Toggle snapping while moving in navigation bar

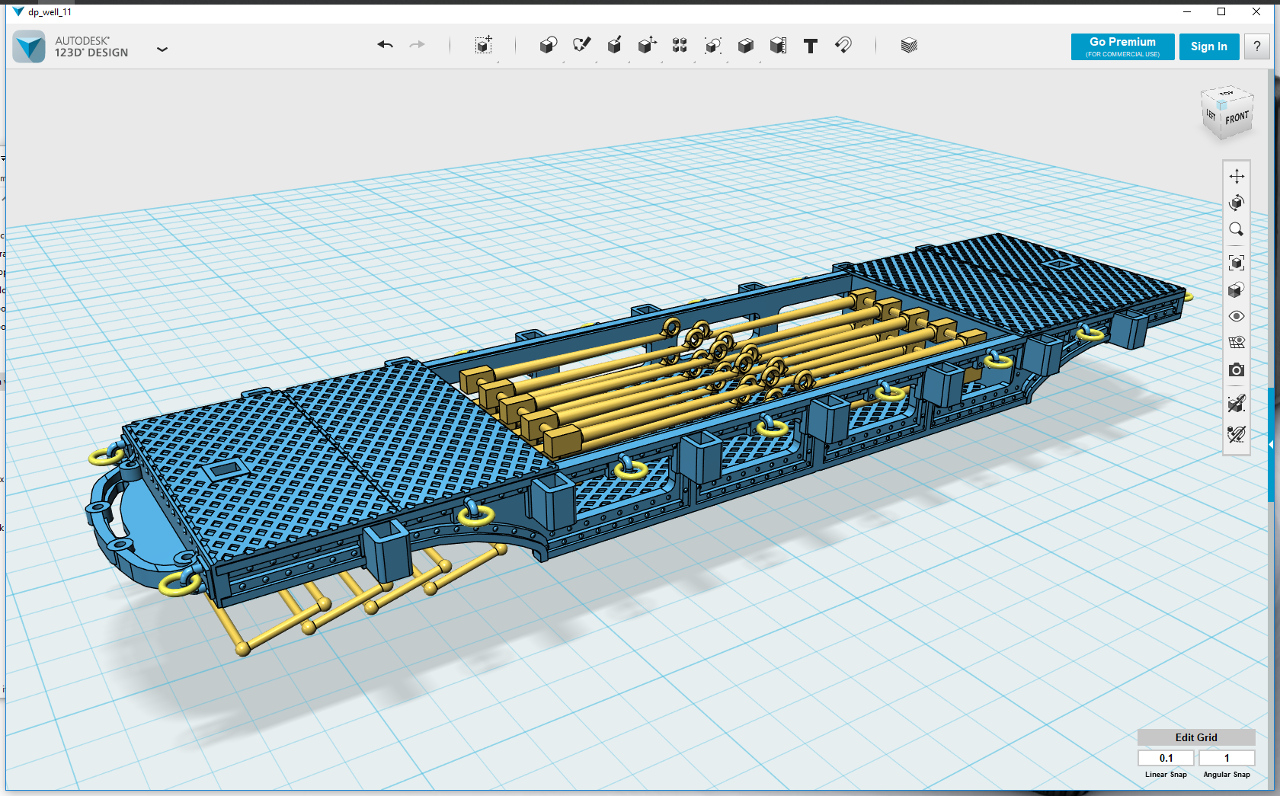pyautogui.click(x=1237, y=434)
